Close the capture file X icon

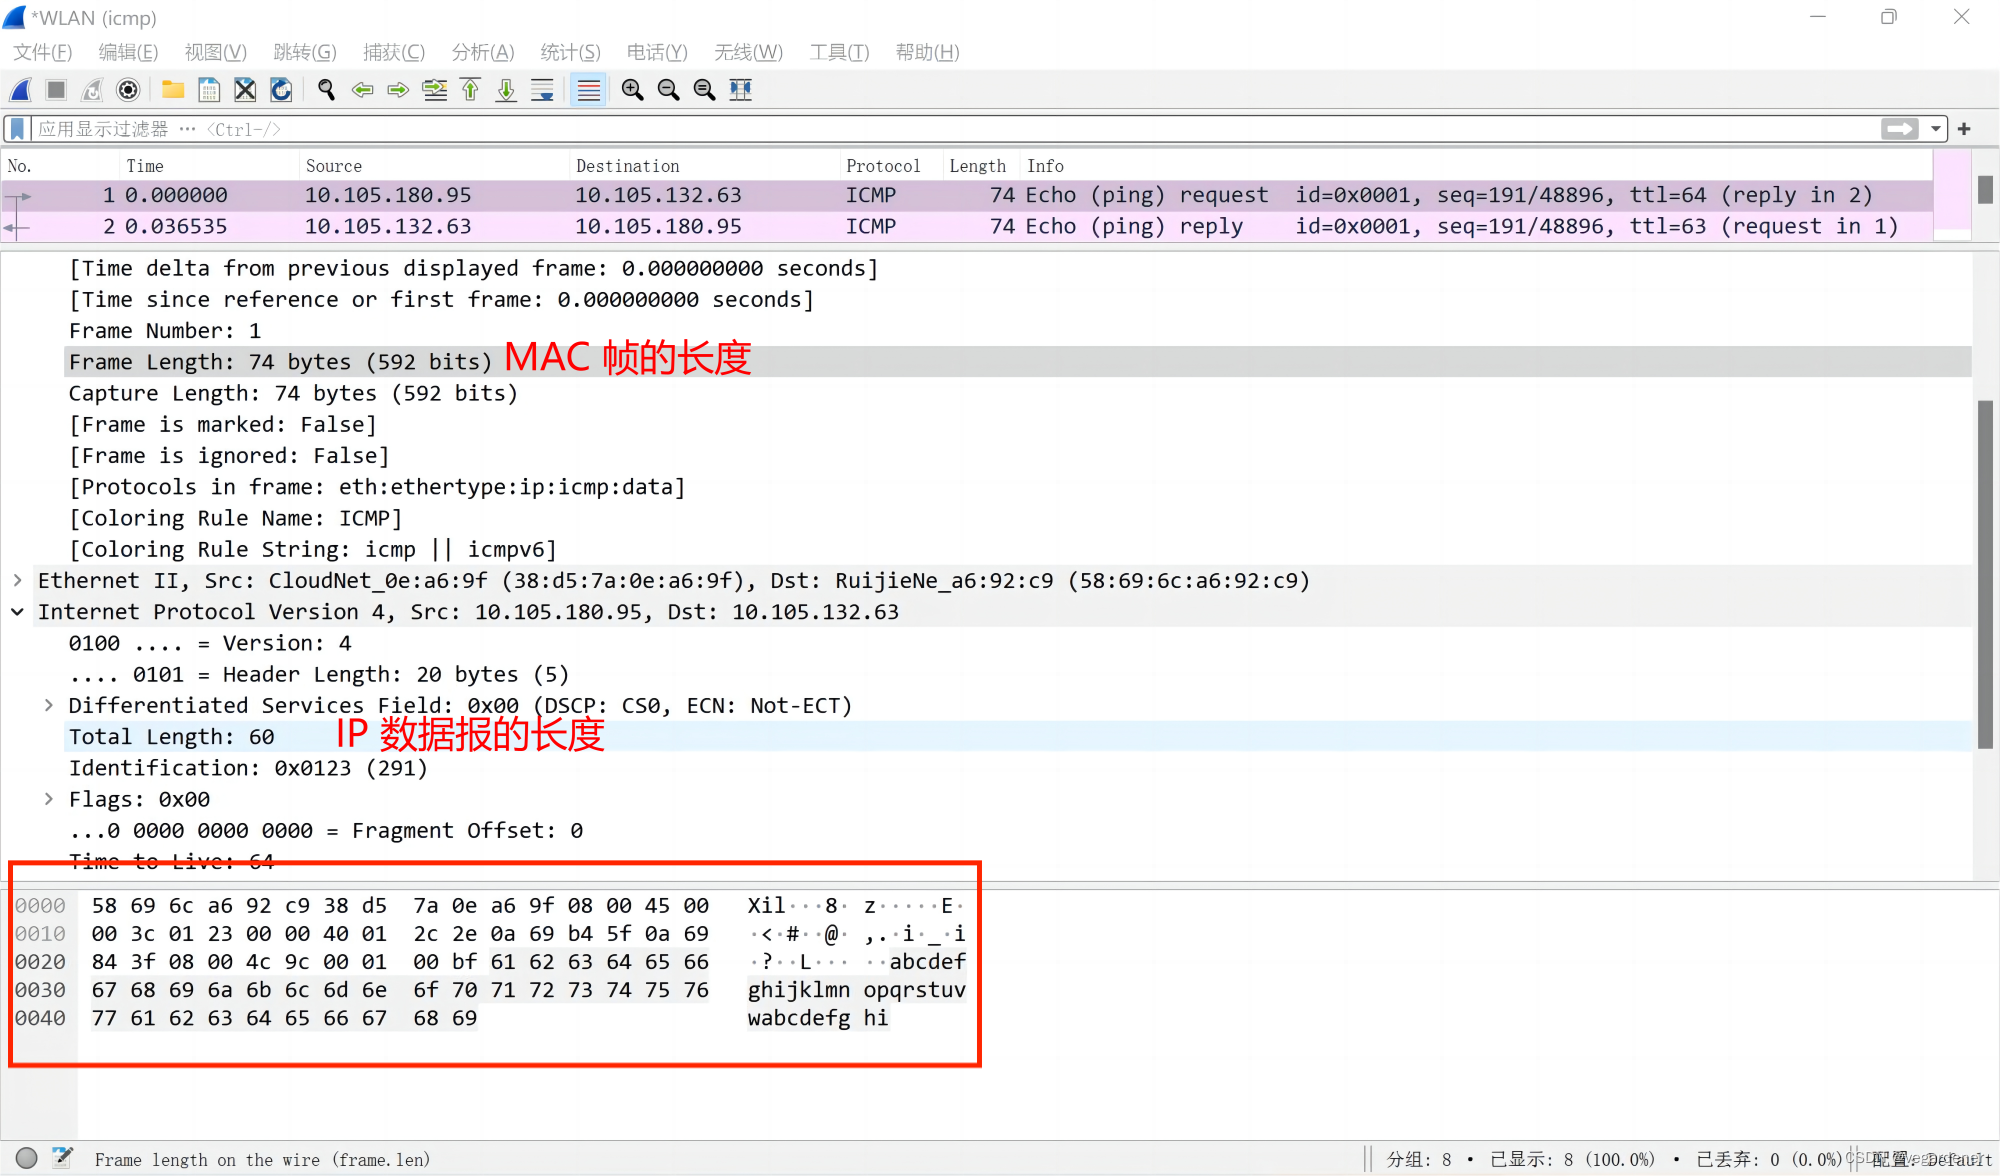coord(245,90)
